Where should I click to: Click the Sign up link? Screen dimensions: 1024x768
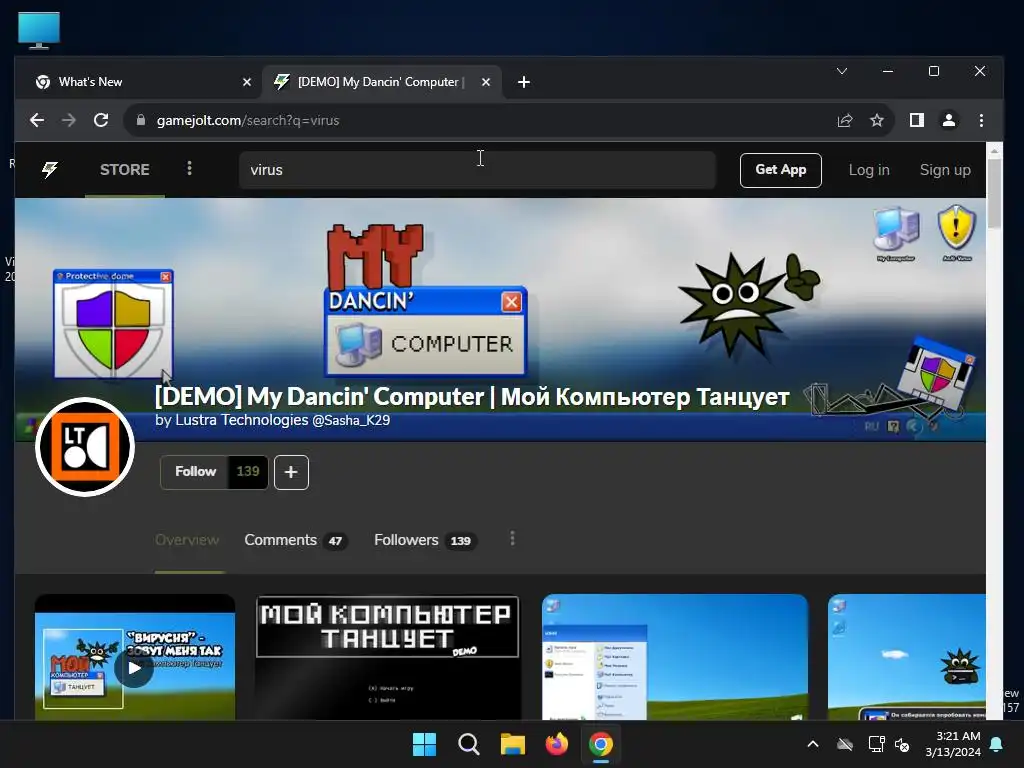944,170
